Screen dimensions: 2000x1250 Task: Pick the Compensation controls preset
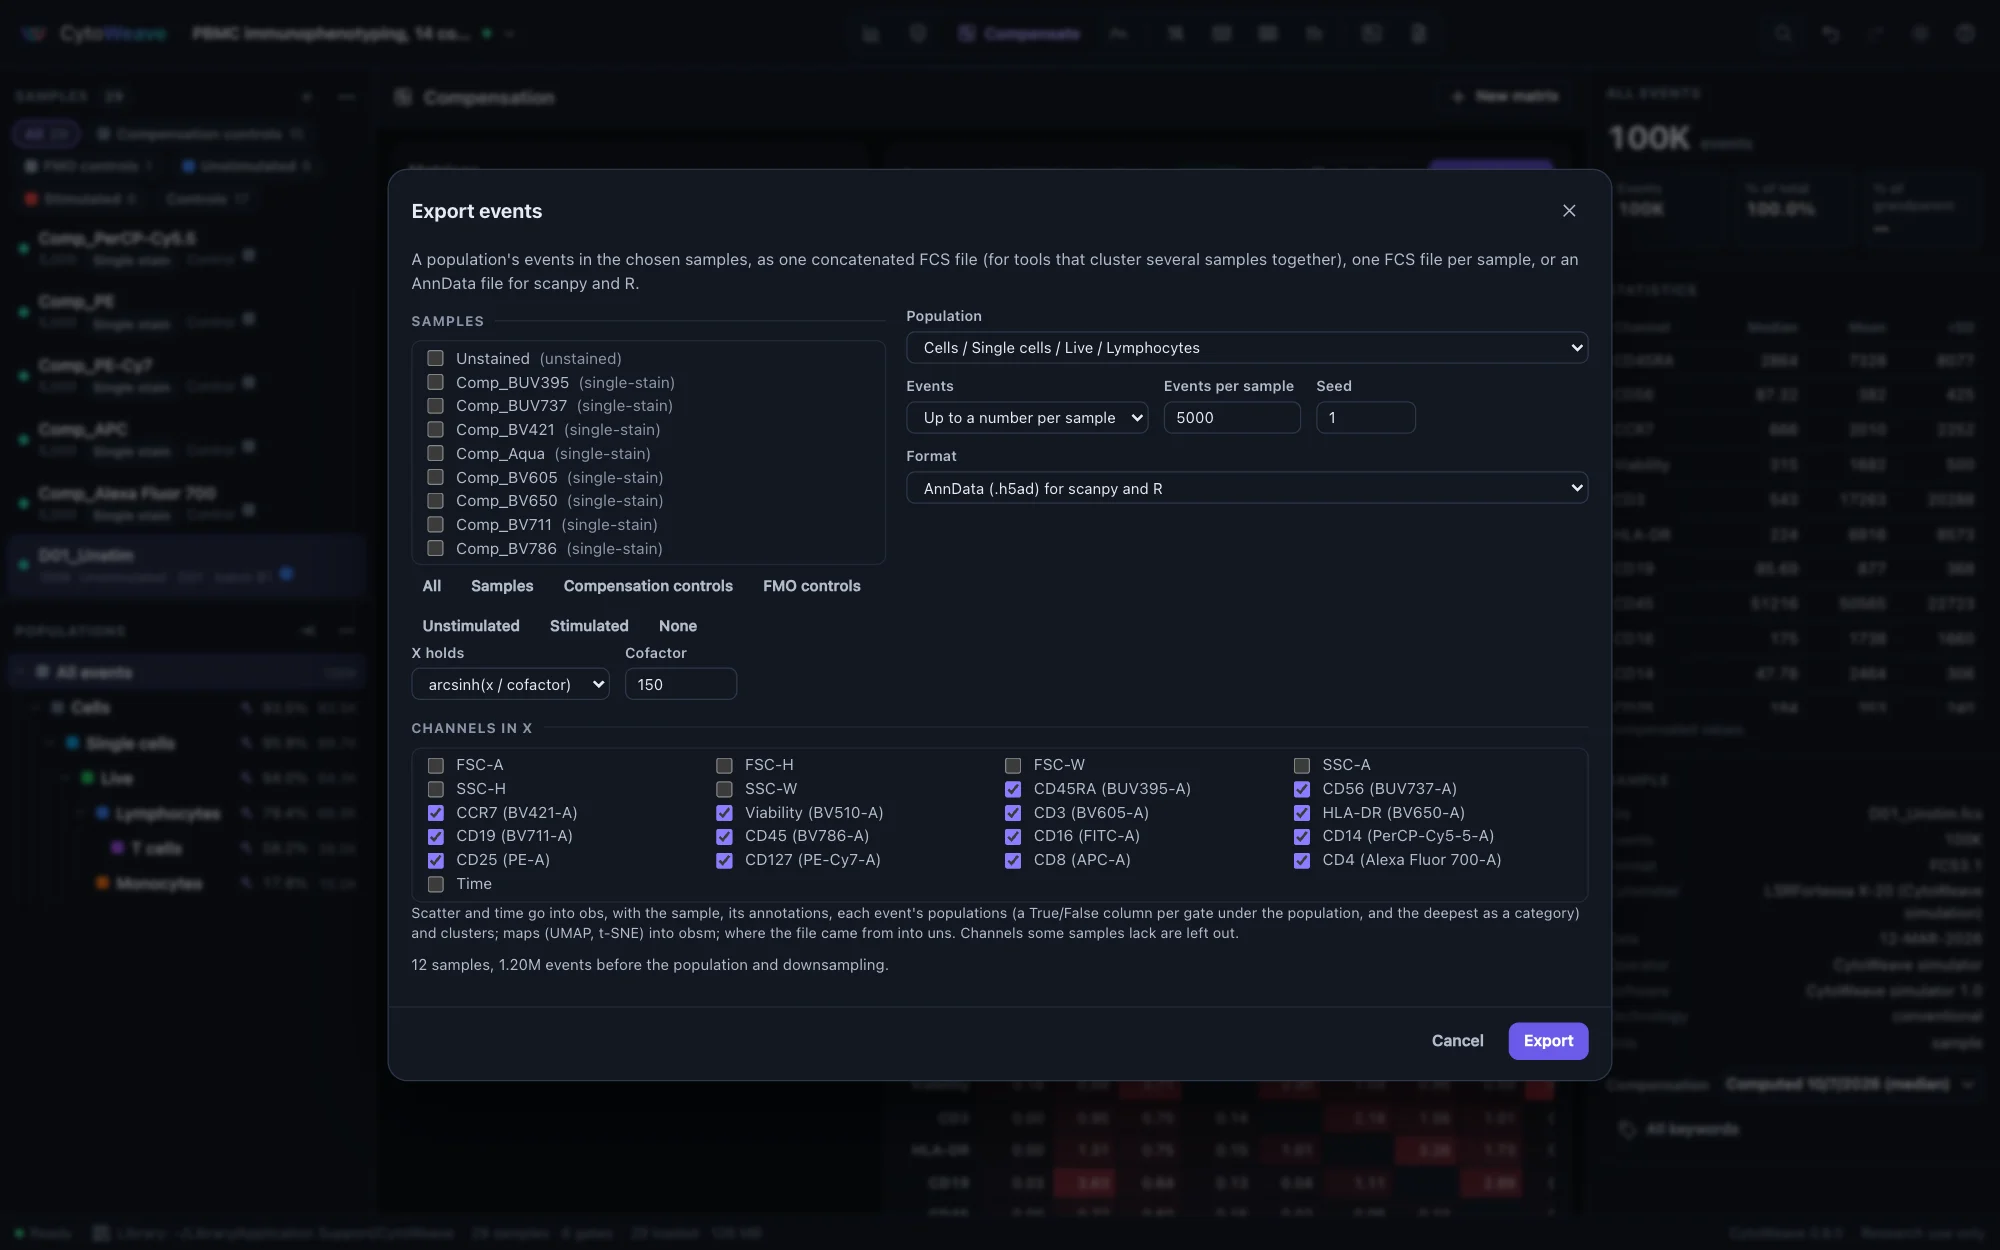[648, 586]
